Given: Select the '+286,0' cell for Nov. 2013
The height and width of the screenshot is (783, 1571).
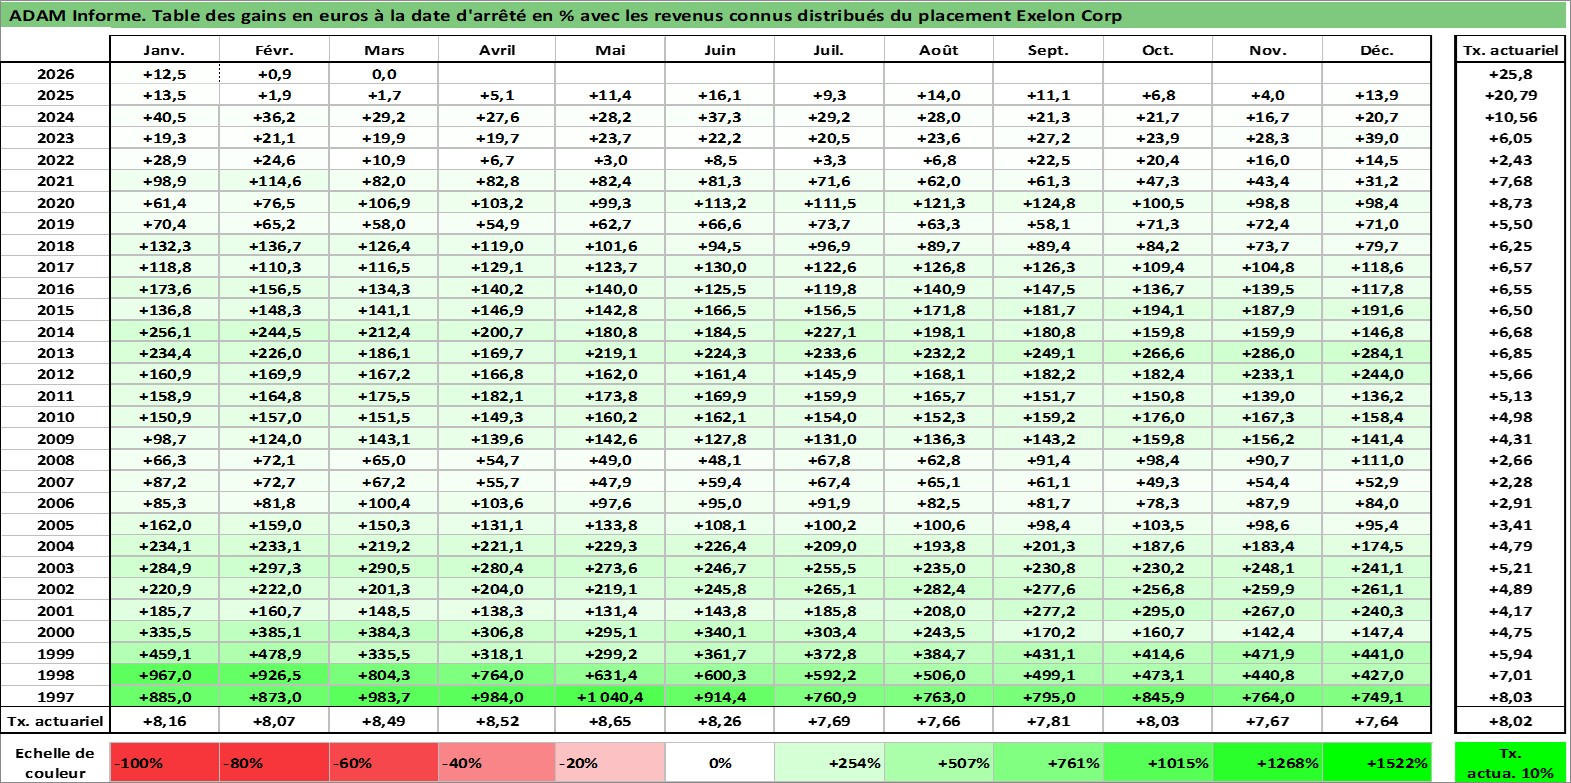Looking at the screenshot, I should [x=1268, y=353].
